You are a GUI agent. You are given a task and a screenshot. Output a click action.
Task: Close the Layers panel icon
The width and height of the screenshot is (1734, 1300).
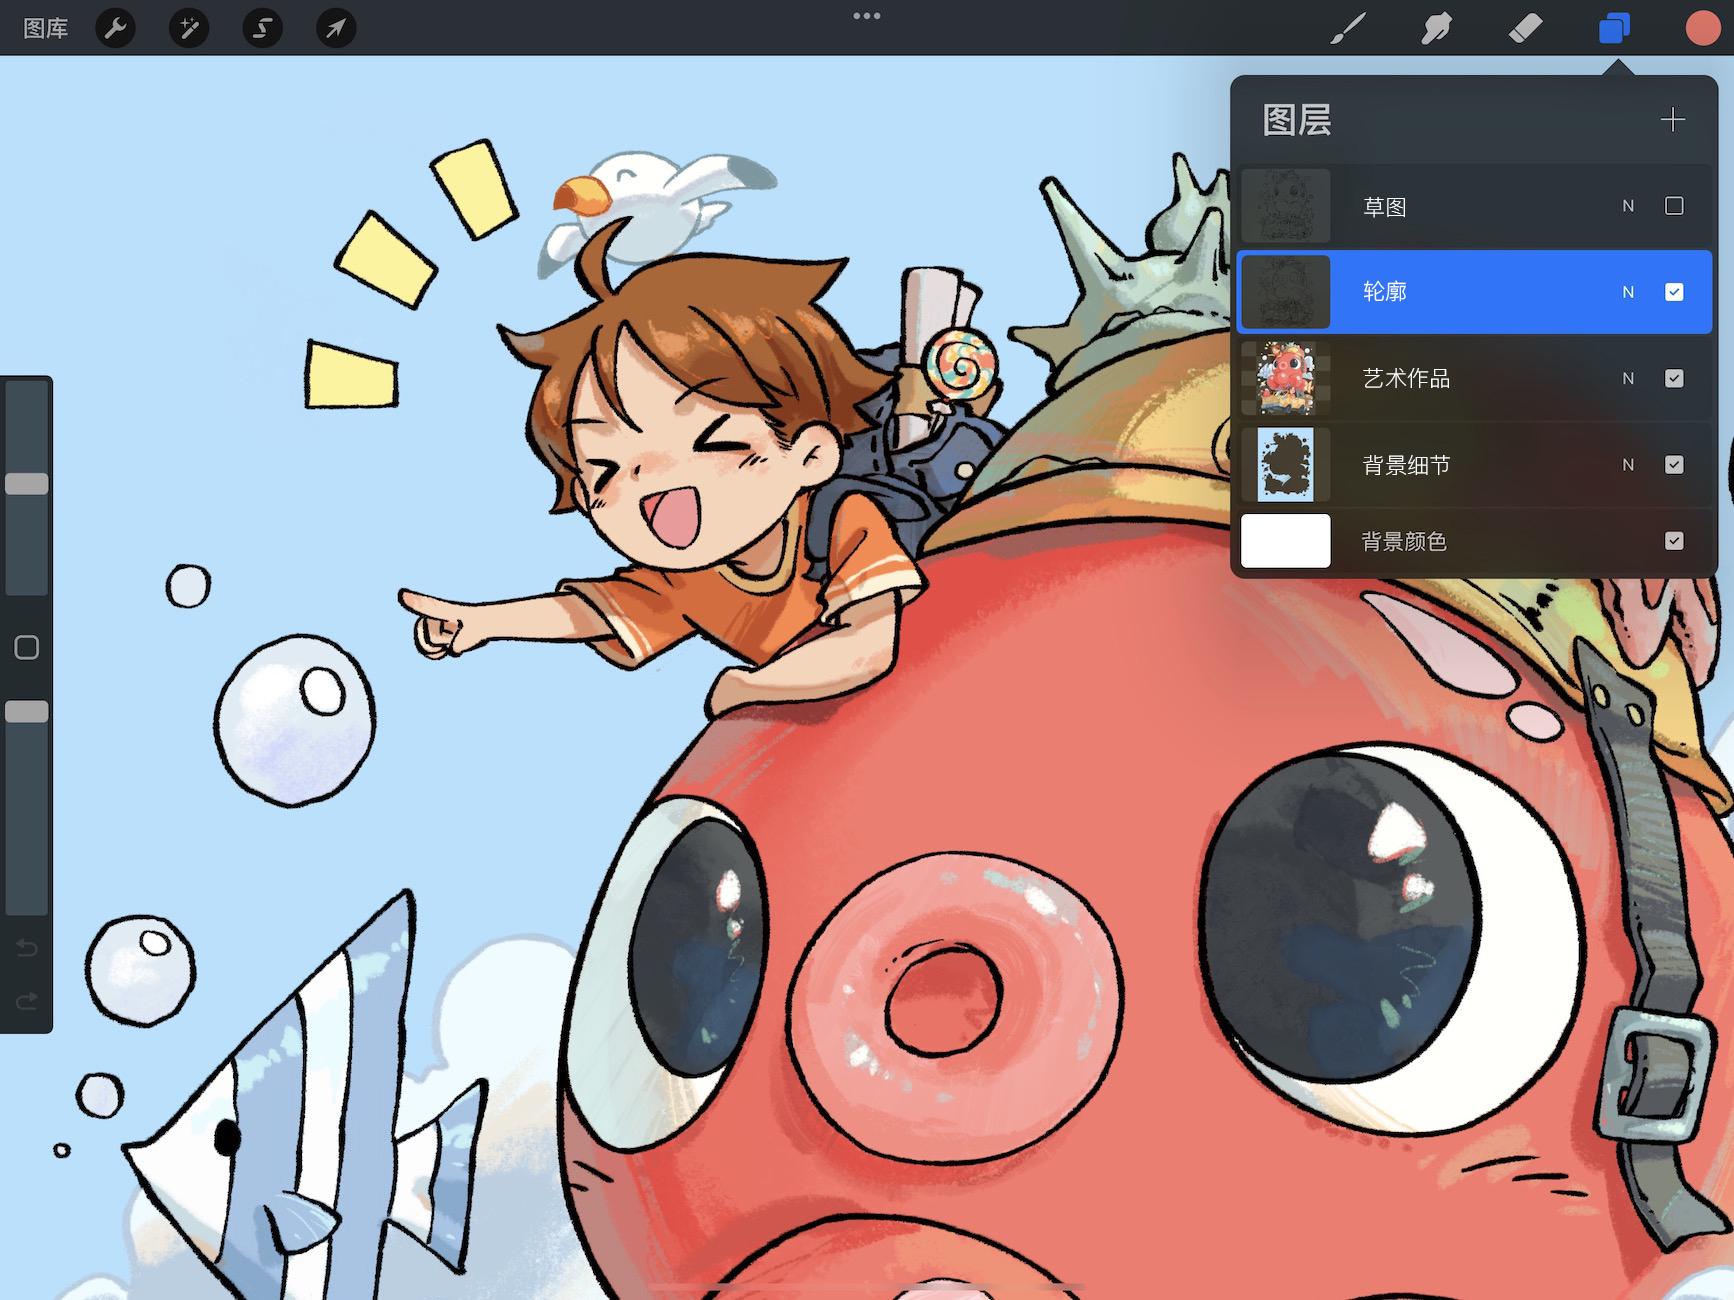[x=1614, y=28]
